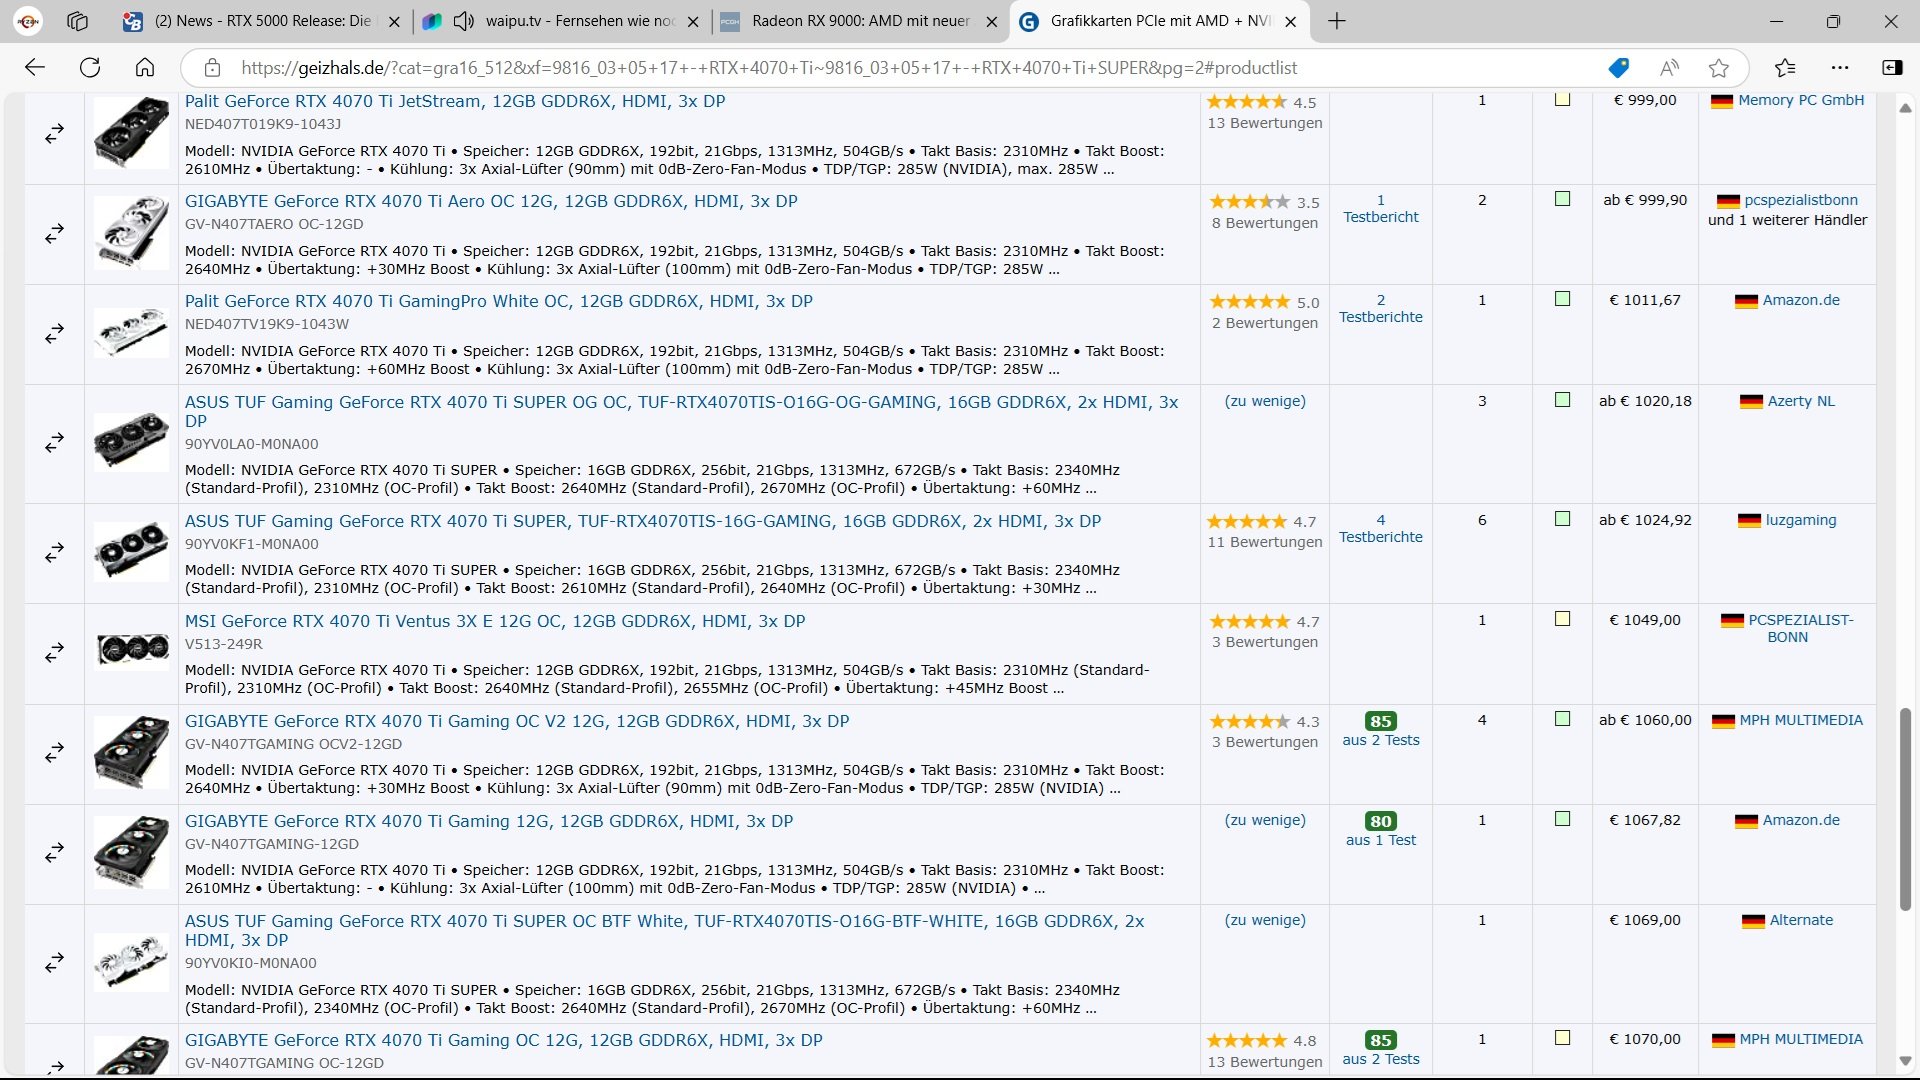
Task: Reload the page with refresh icon
Action: pyautogui.click(x=90, y=68)
